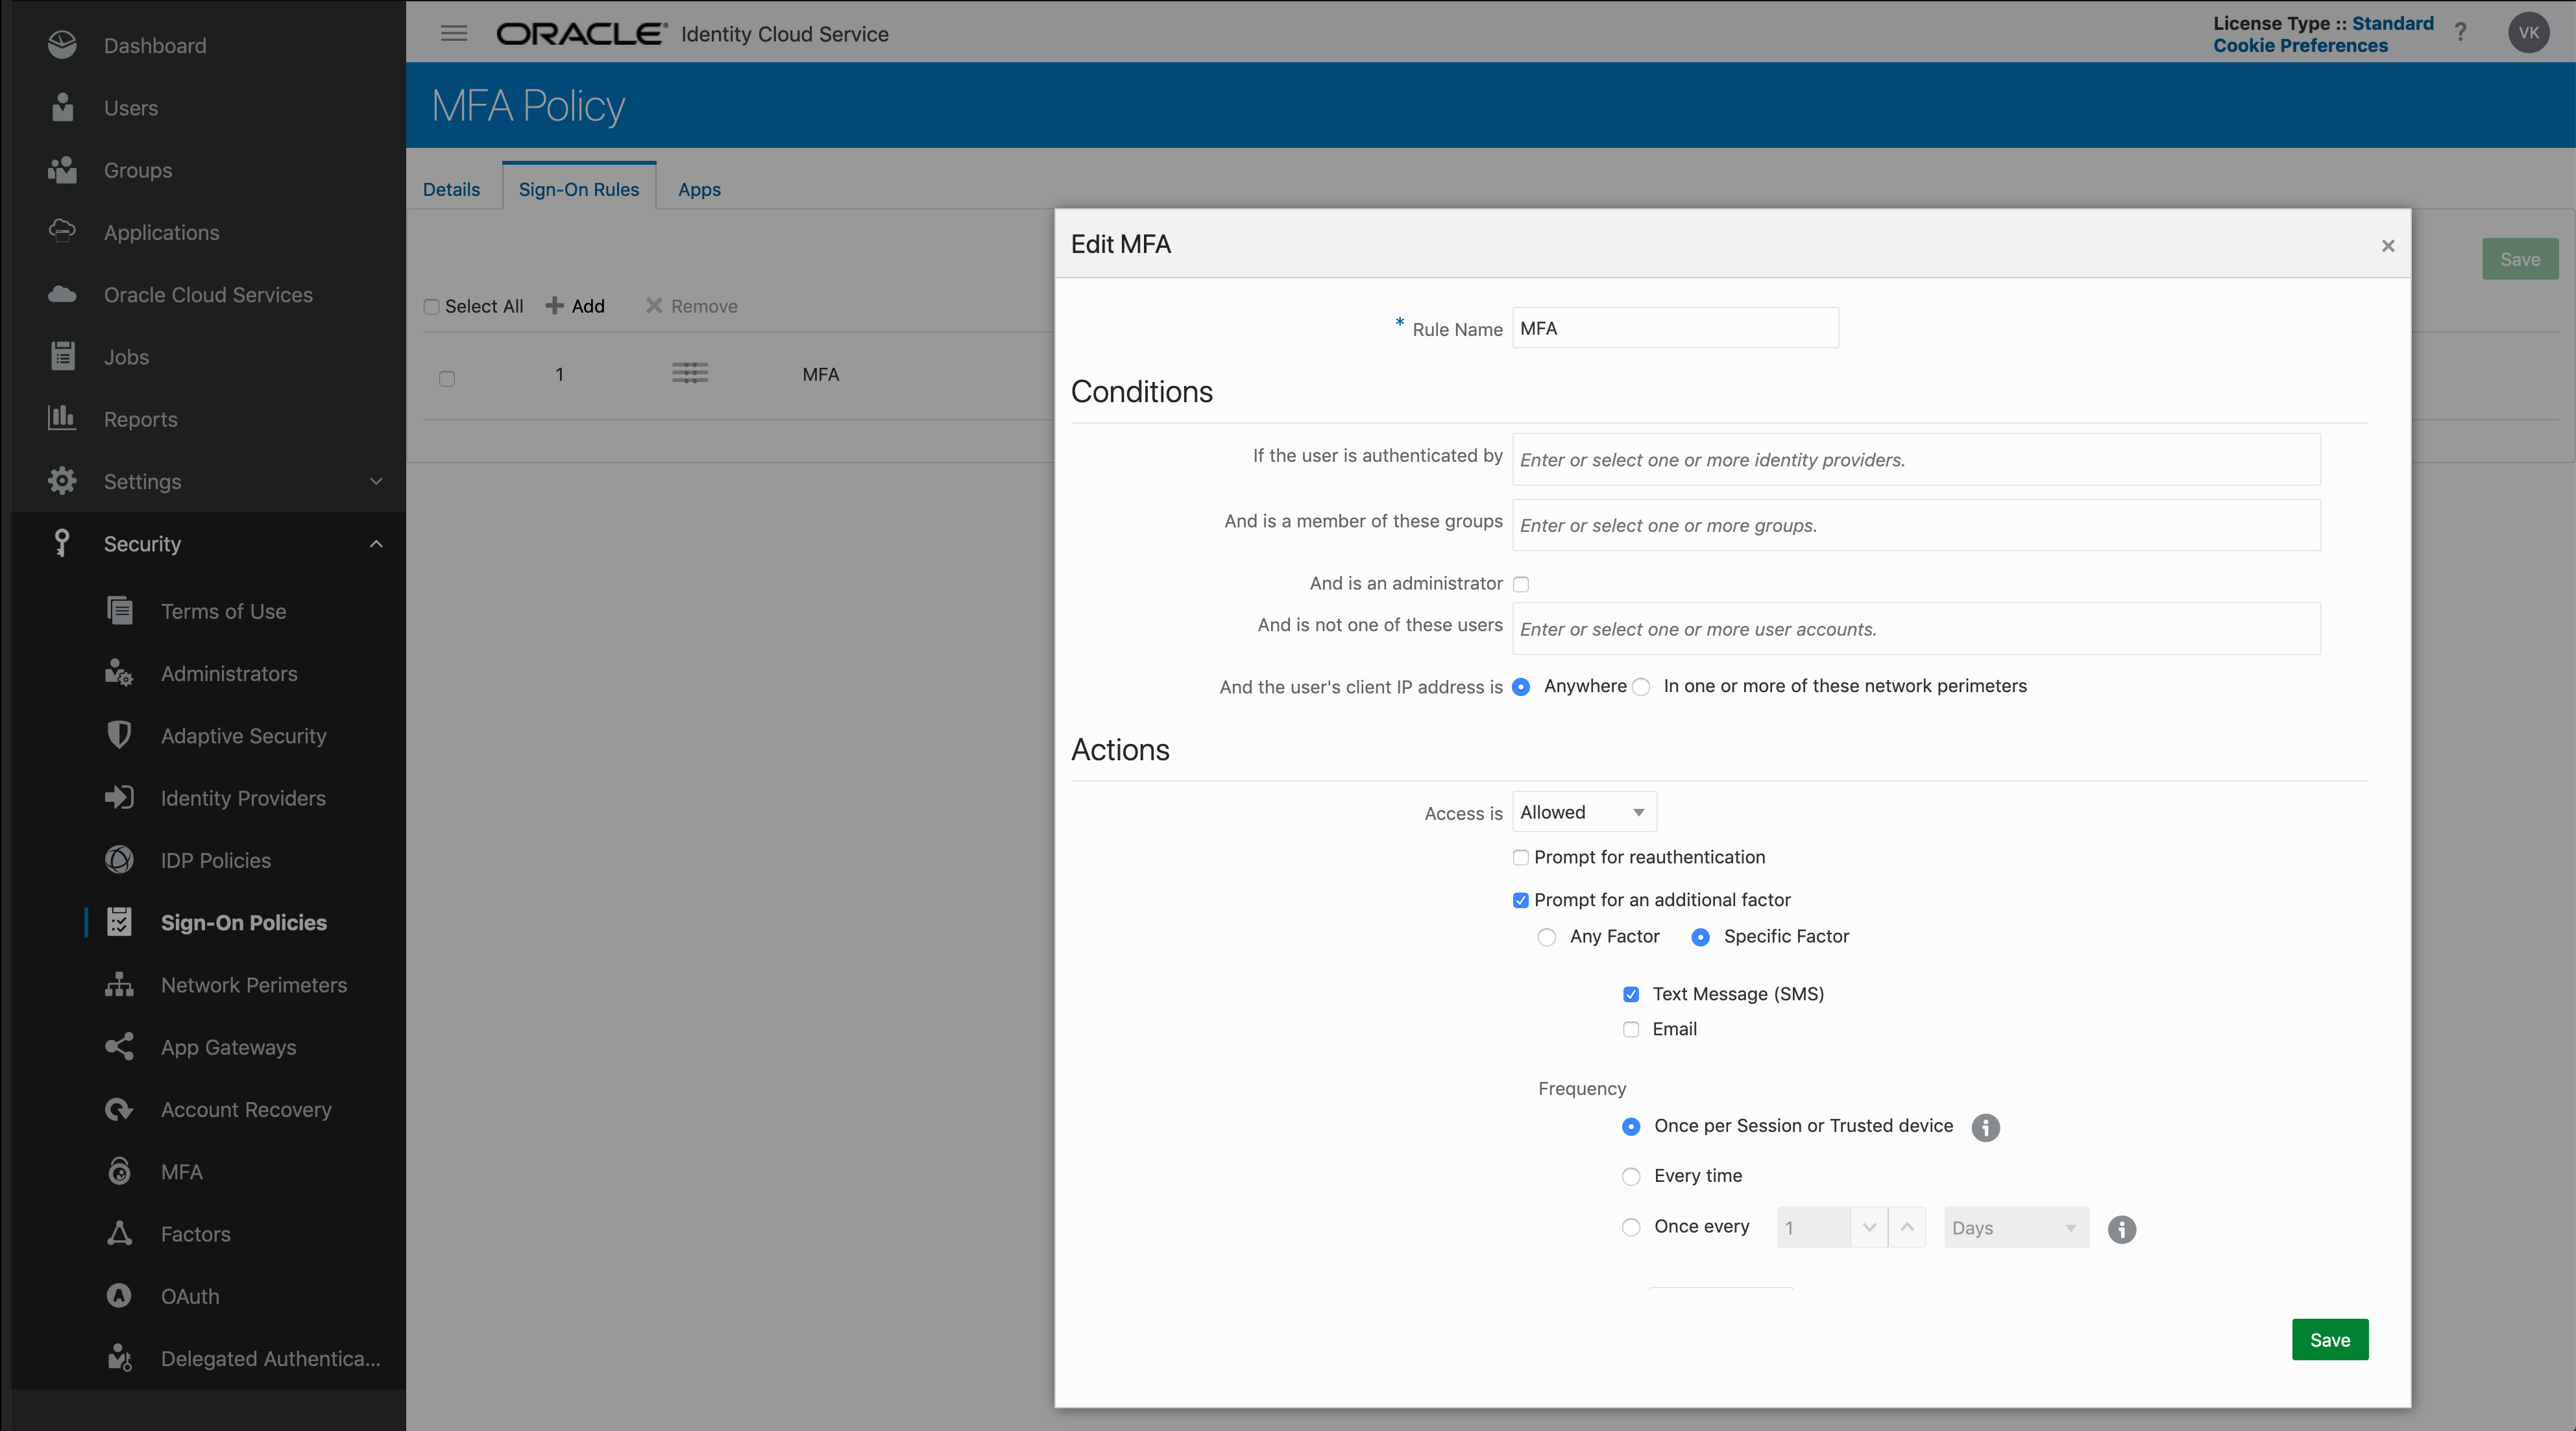Viewport: 2576px width, 1431px height.
Task: Open the hamburger navigation menu icon
Action: (x=454, y=33)
